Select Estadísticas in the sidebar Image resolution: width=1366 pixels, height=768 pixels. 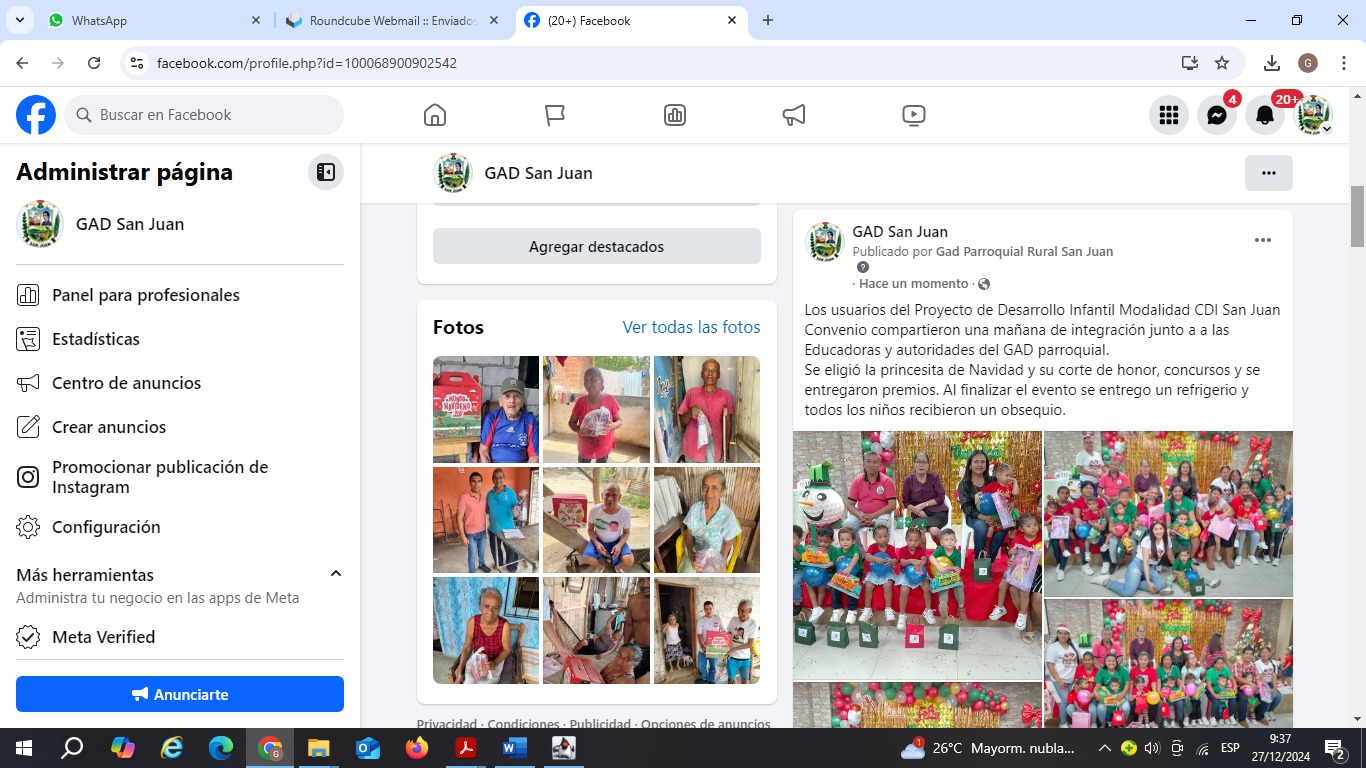point(96,339)
